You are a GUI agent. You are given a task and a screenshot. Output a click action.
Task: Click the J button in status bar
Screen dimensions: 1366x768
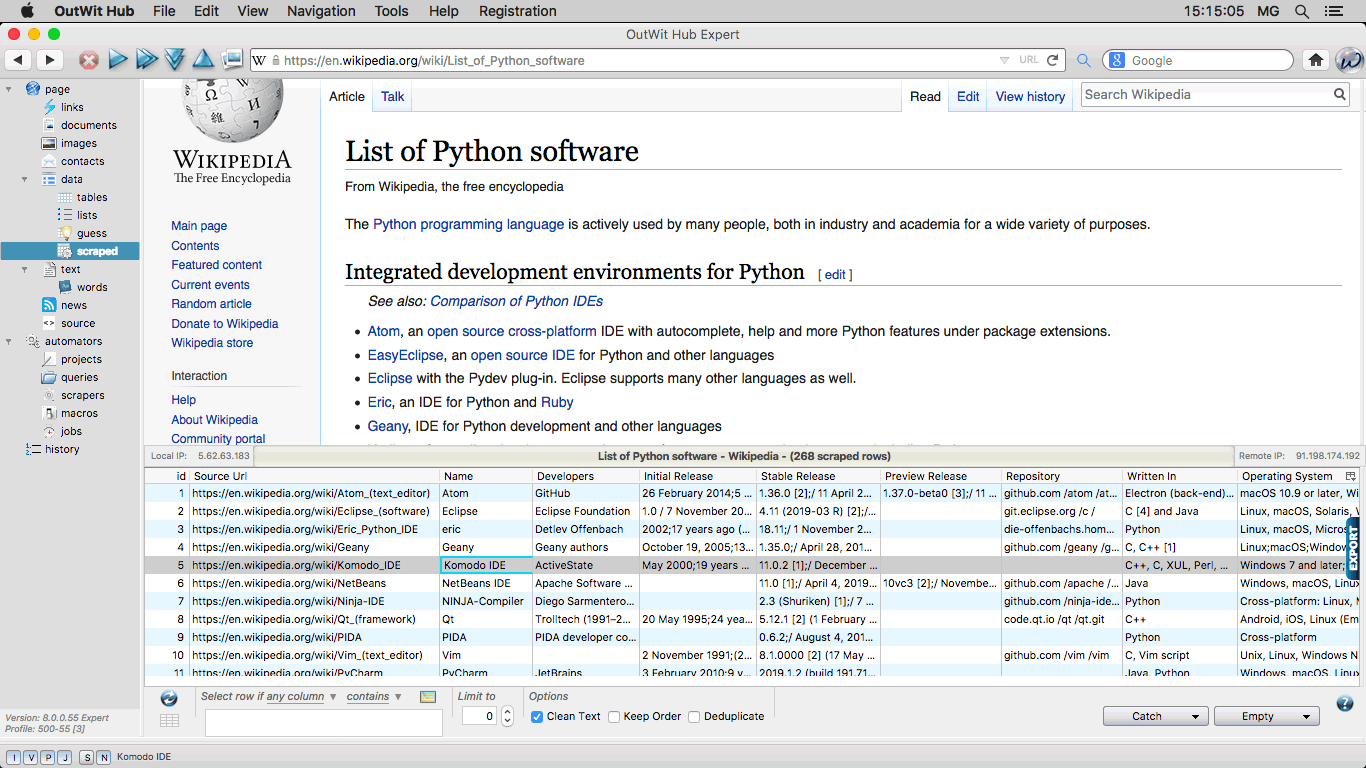(x=65, y=757)
